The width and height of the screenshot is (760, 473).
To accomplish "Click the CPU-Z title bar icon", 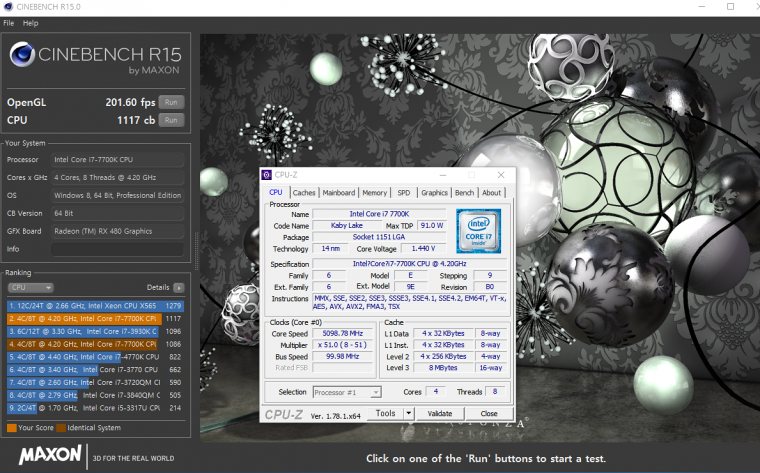I will coord(267,175).
